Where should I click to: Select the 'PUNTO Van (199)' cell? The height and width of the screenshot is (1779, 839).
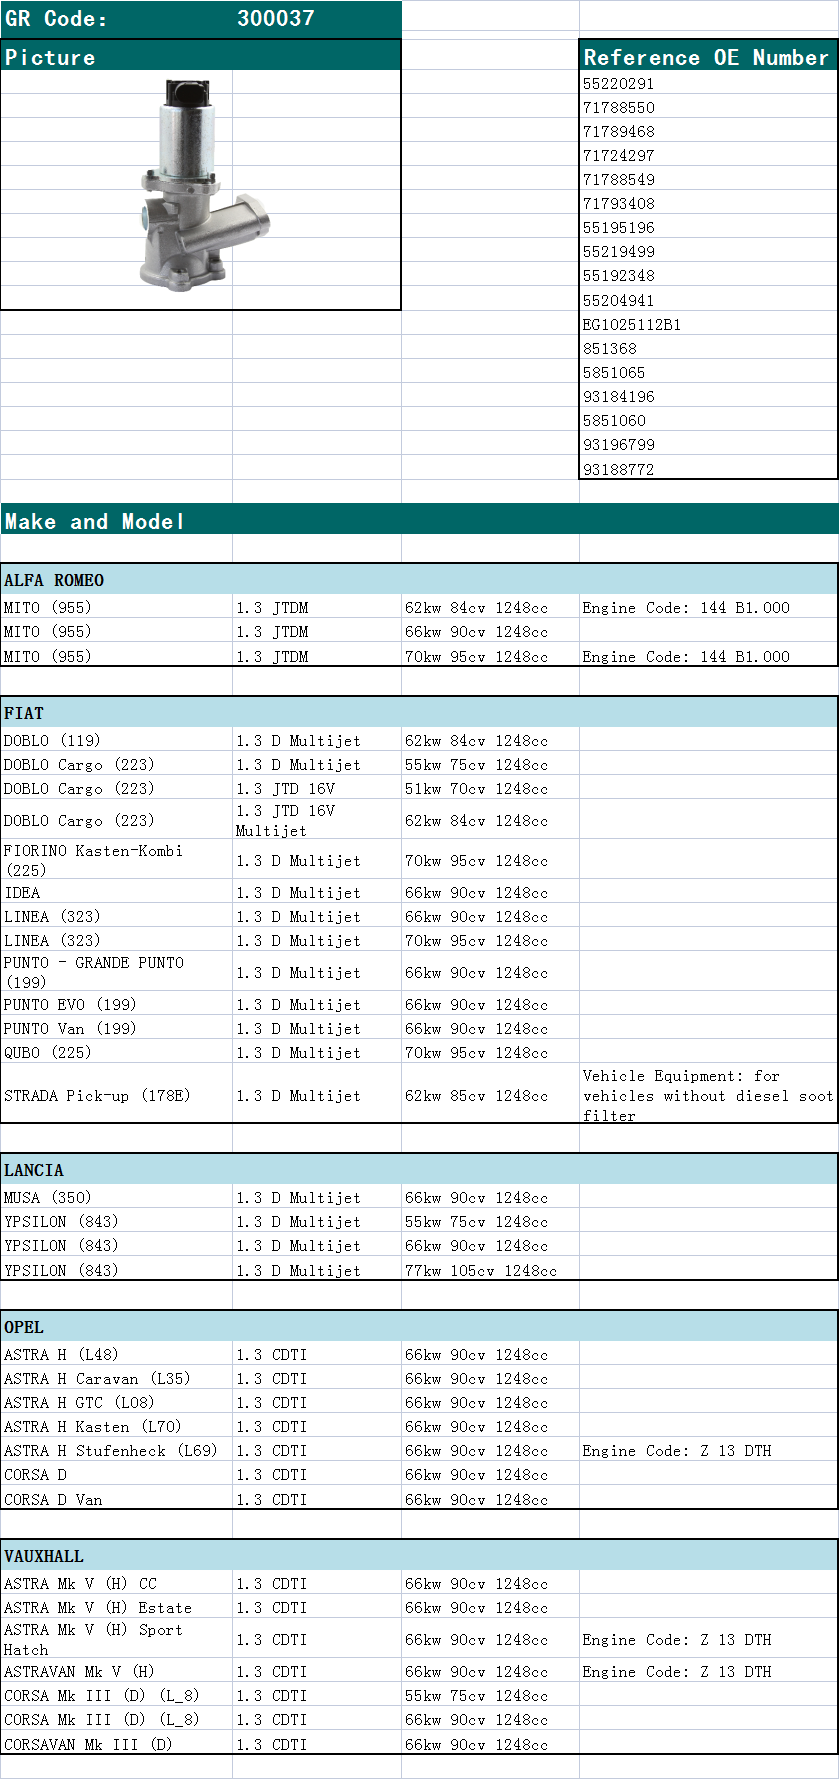coord(116,1028)
